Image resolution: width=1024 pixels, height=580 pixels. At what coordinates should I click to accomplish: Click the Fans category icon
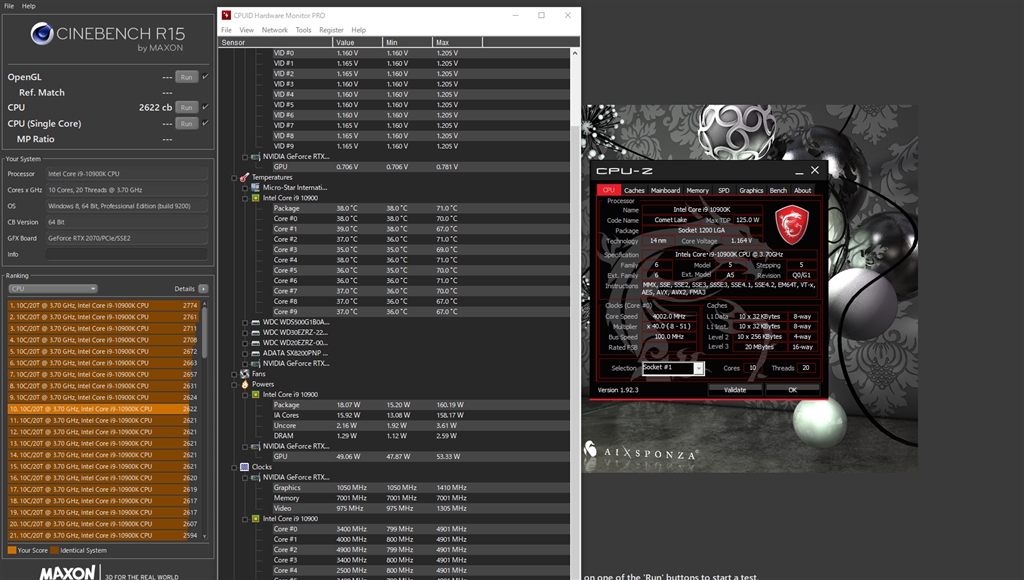[244, 374]
